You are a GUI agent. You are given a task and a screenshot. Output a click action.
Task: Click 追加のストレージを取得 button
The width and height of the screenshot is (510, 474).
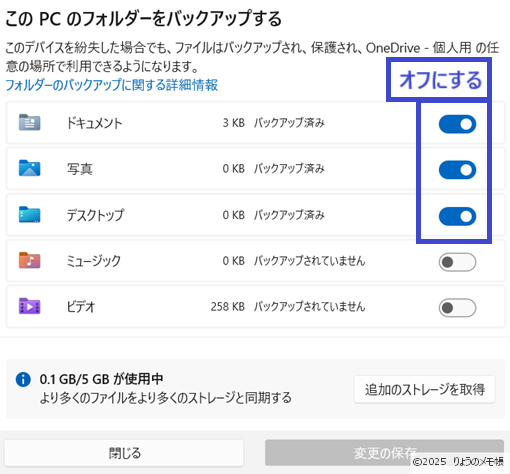point(424,389)
